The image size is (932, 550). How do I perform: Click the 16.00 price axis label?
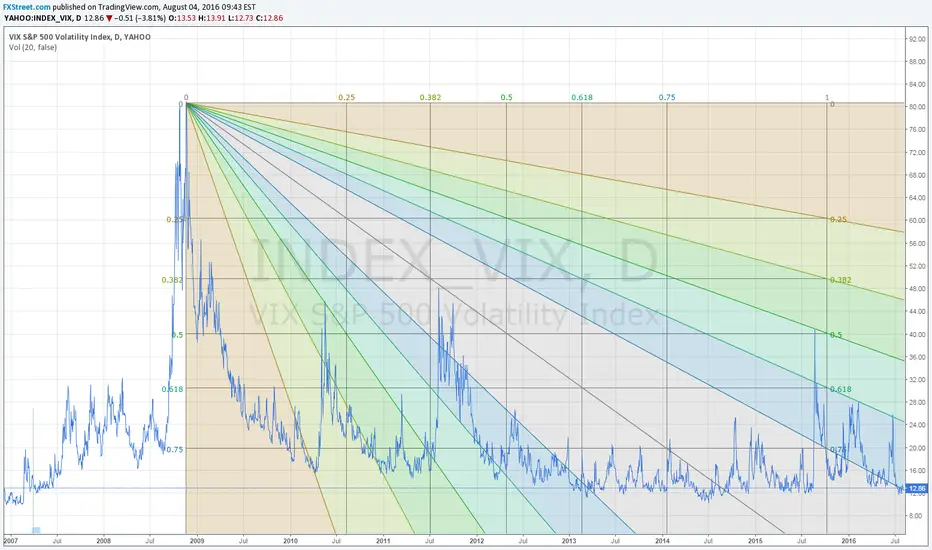(917, 470)
